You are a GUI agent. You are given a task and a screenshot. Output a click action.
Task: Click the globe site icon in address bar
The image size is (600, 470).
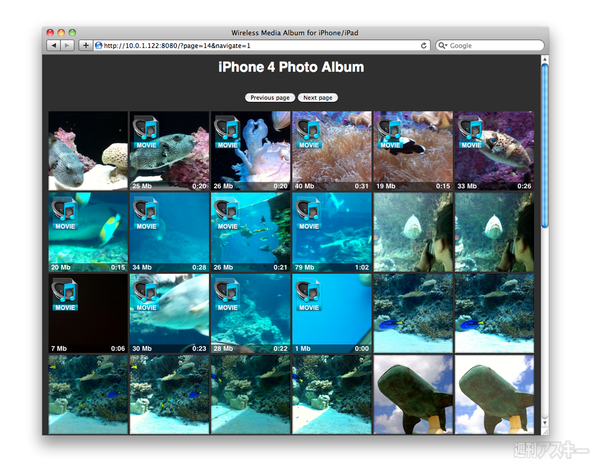[98, 45]
